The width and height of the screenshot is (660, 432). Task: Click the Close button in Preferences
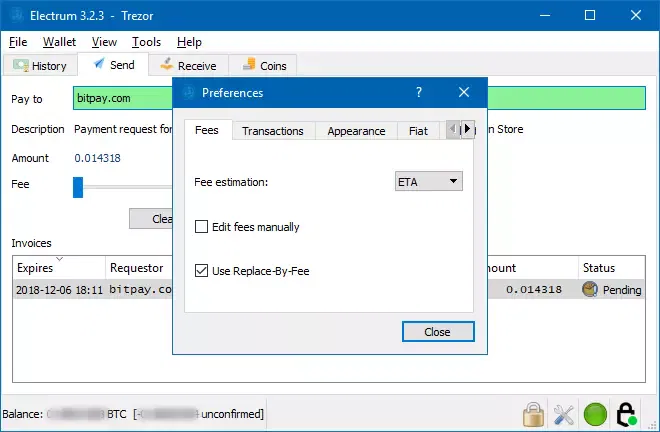coord(437,331)
